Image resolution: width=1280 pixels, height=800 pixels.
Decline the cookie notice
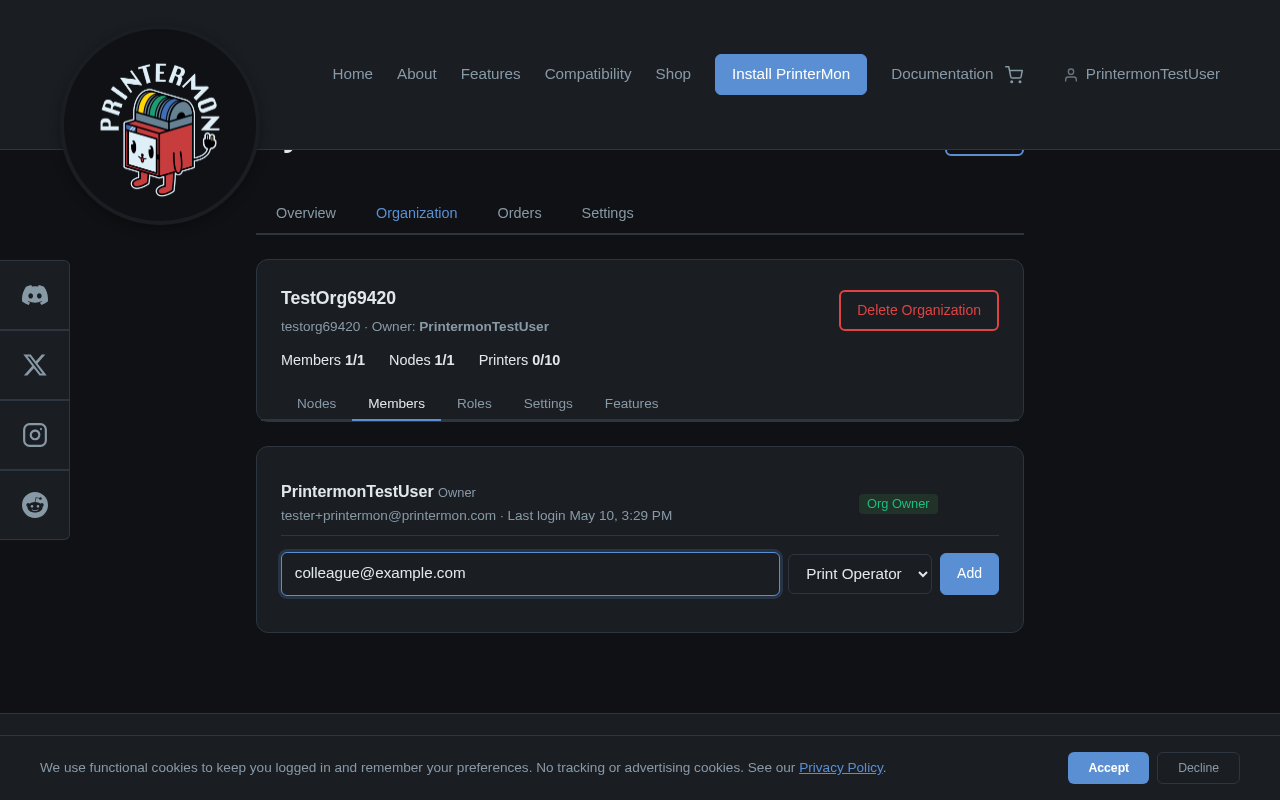[x=1198, y=768]
